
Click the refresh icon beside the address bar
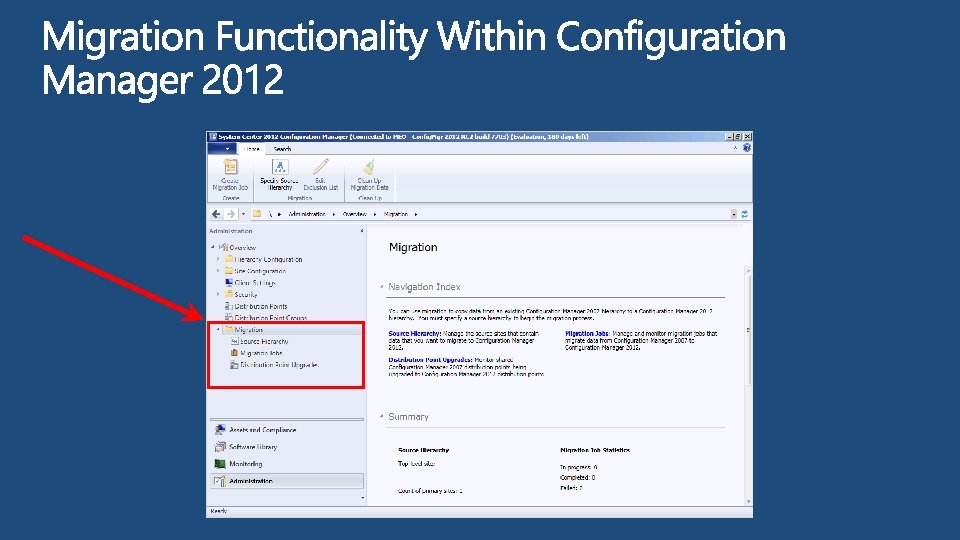(744, 214)
